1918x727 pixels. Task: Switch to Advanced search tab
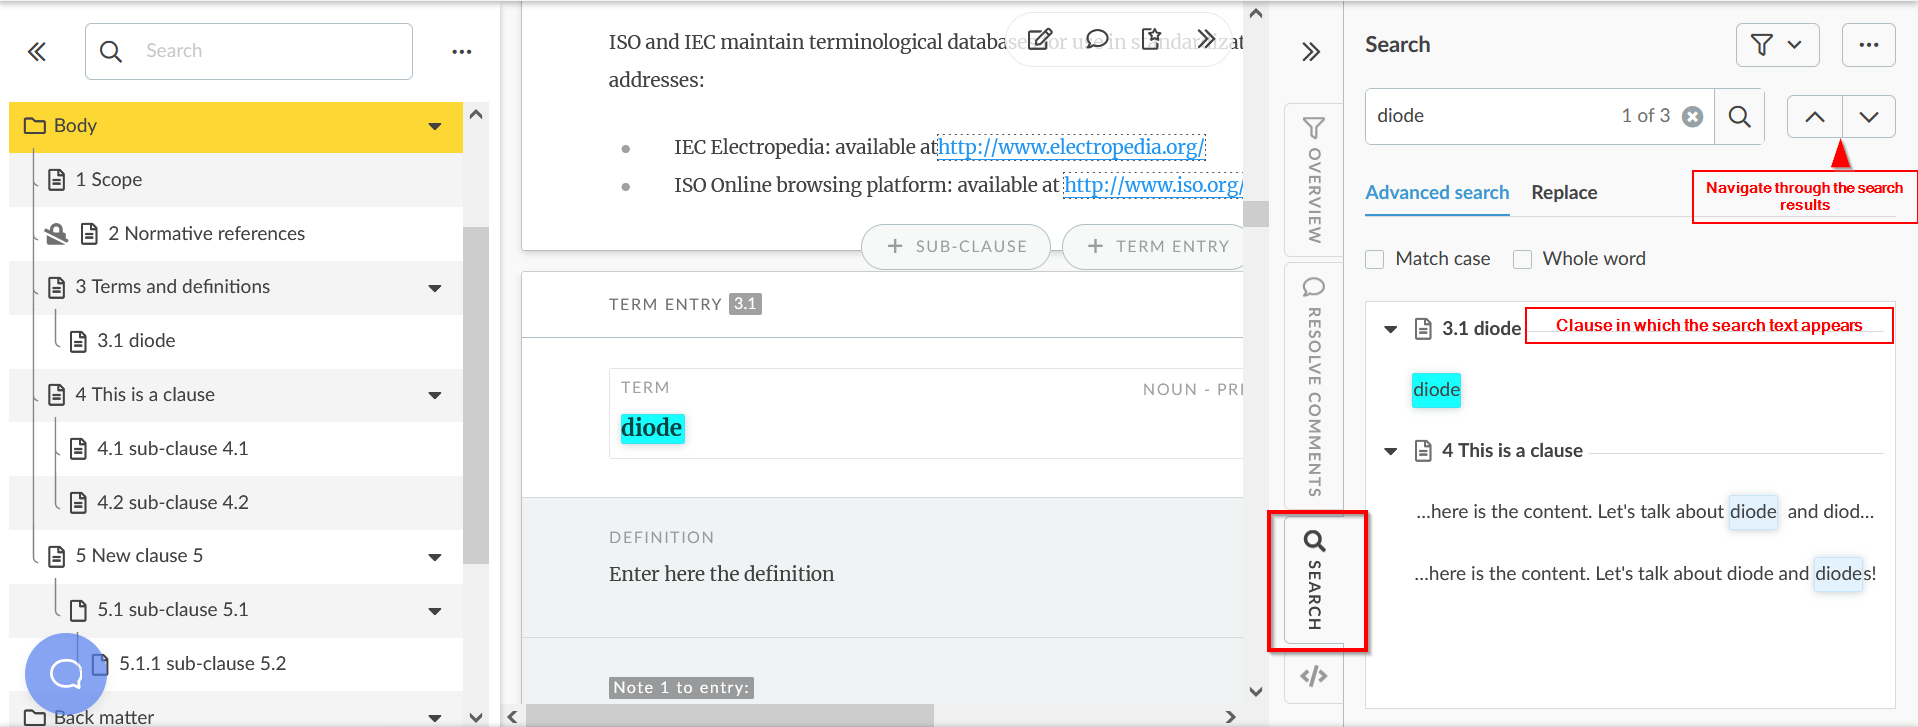[1437, 192]
